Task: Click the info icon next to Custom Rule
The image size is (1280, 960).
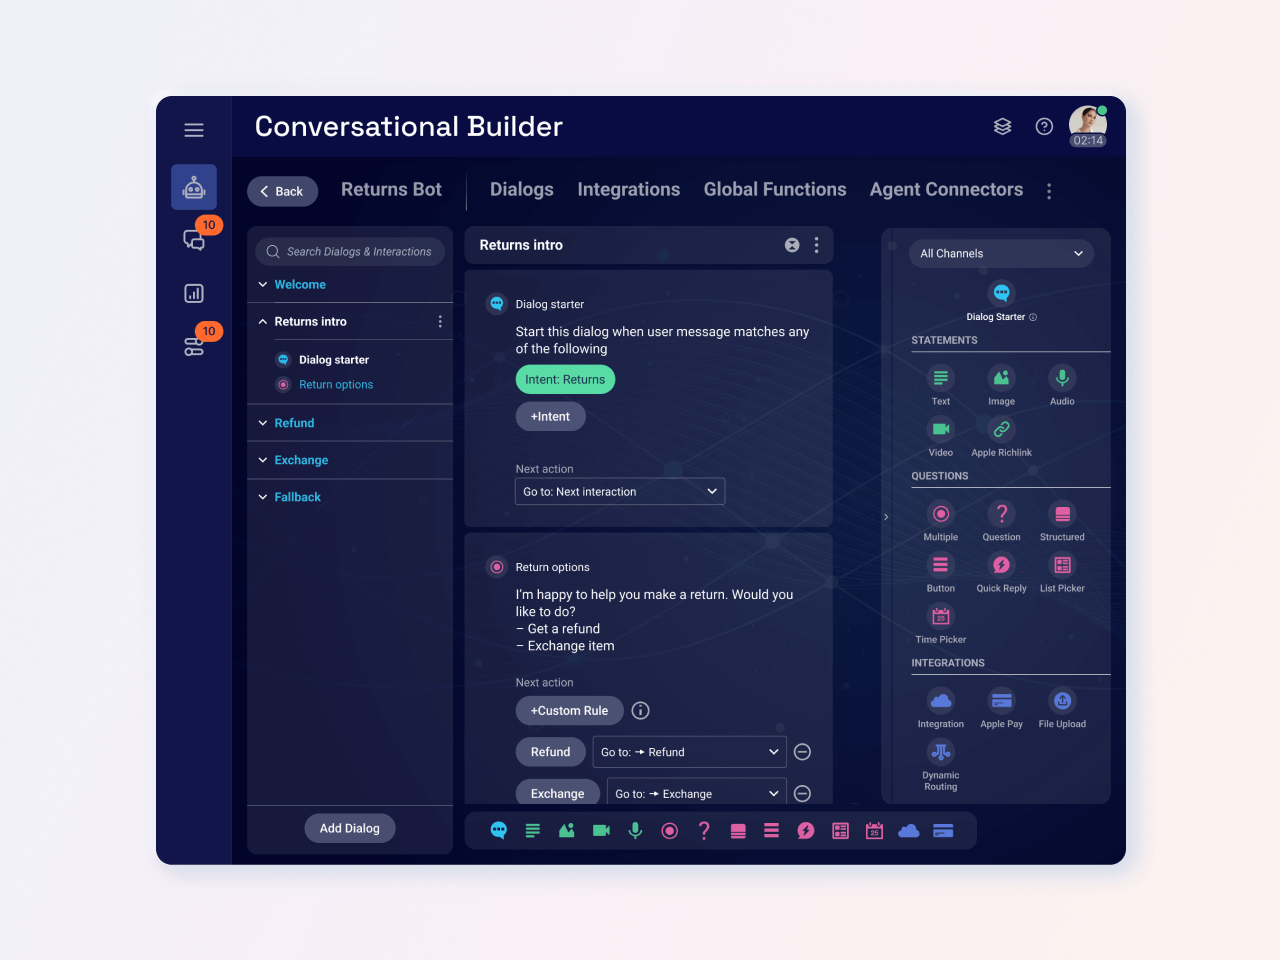Action: pos(641,711)
